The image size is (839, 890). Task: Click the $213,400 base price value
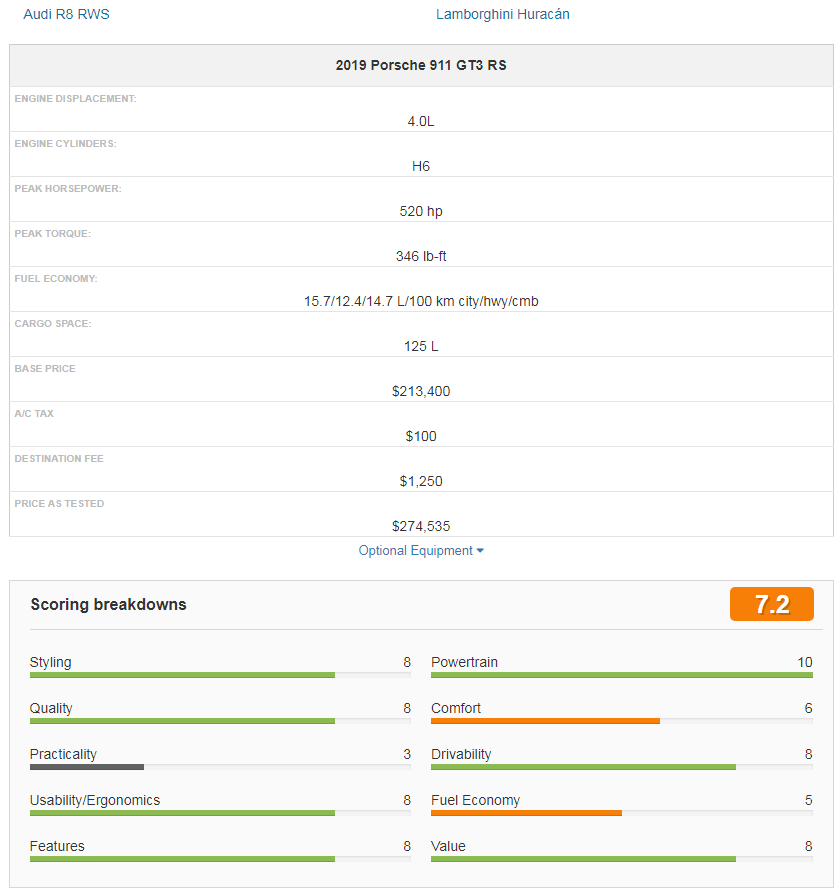point(421,391)
